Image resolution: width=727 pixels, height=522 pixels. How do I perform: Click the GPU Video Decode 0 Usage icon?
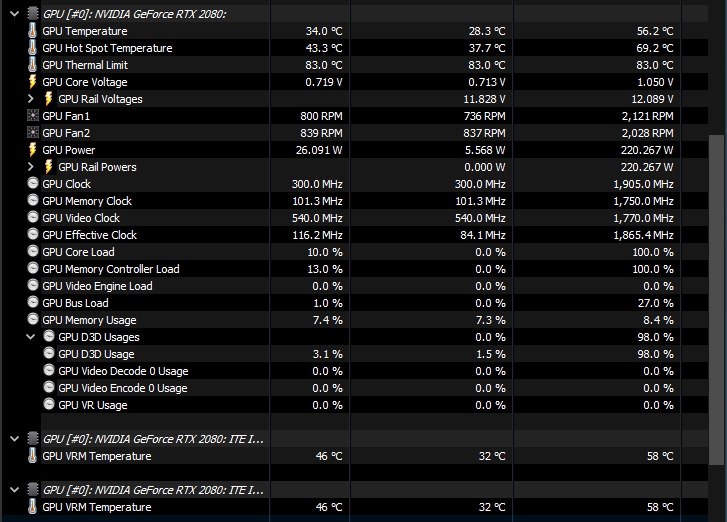[49, 370]
